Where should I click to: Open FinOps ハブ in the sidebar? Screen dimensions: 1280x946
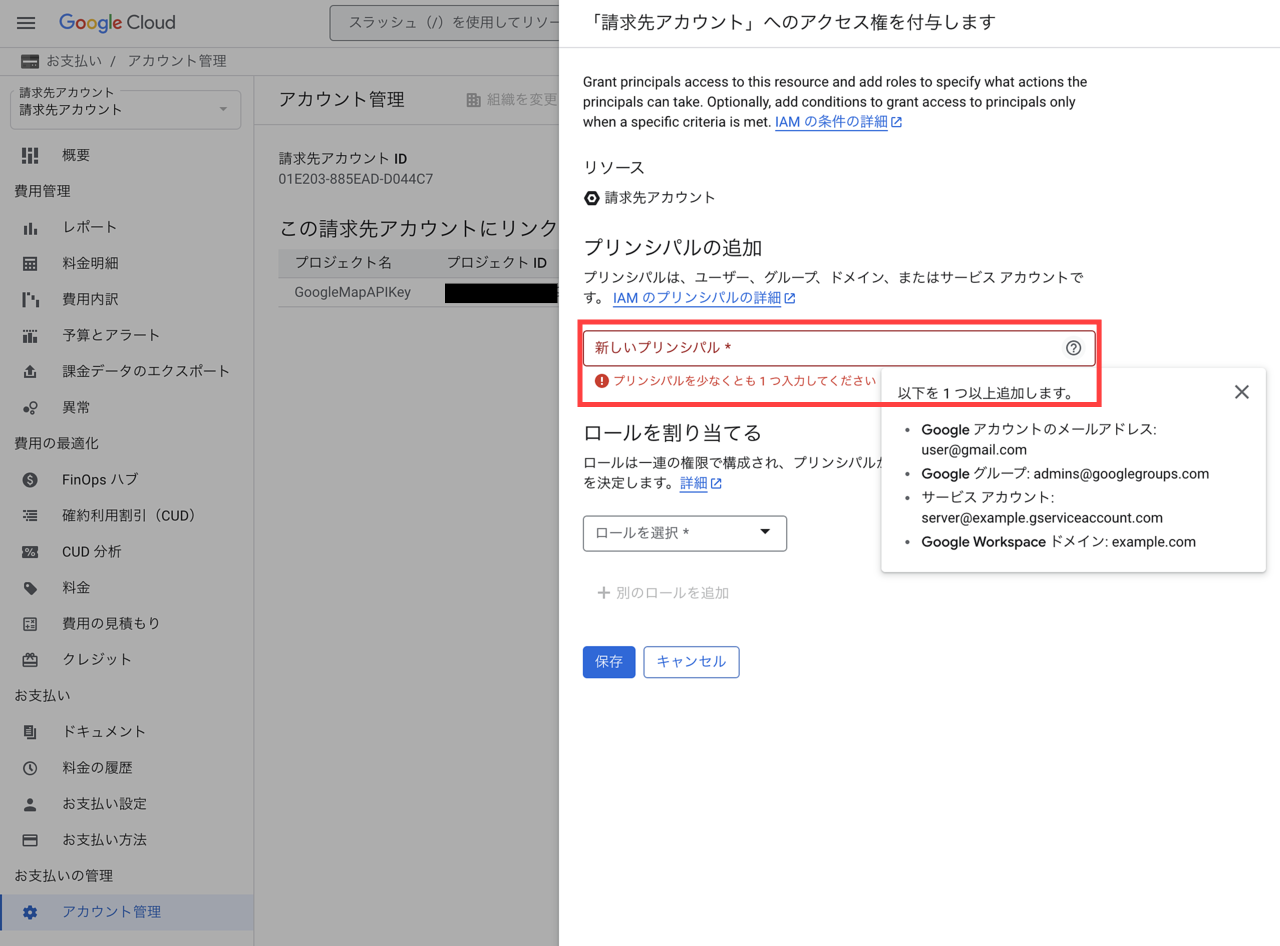[127, 479]
